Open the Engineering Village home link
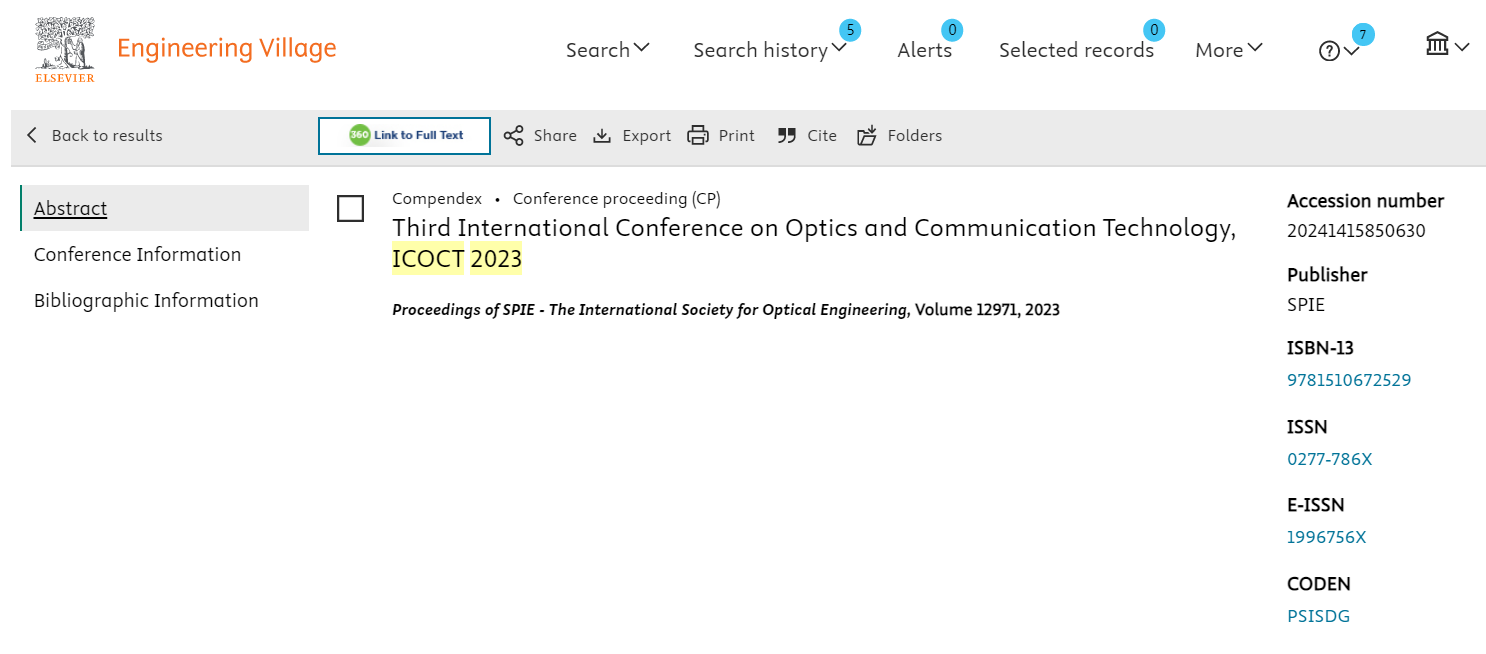Screen dimensions: 1486x654 click(227, 48)
